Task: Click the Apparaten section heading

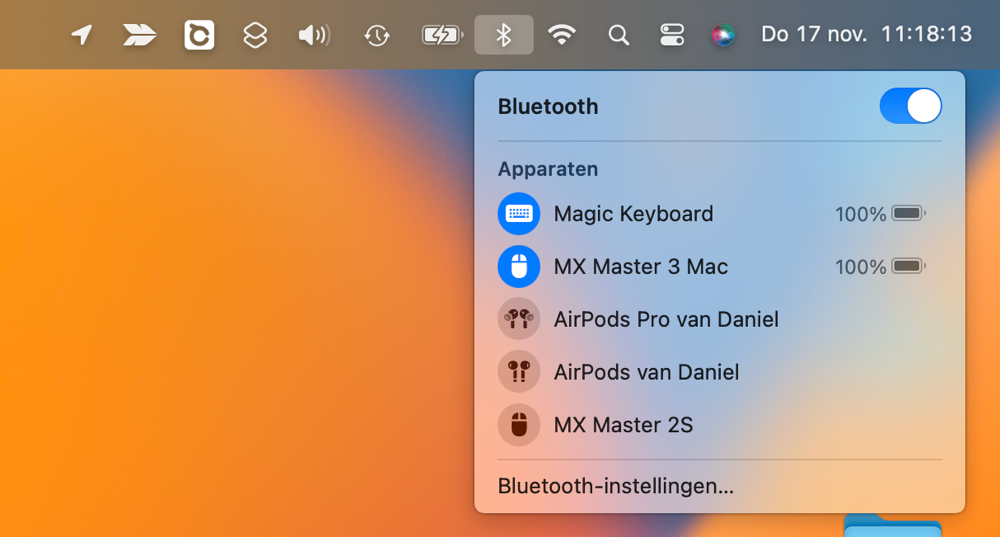Action: tap(548, 169)
